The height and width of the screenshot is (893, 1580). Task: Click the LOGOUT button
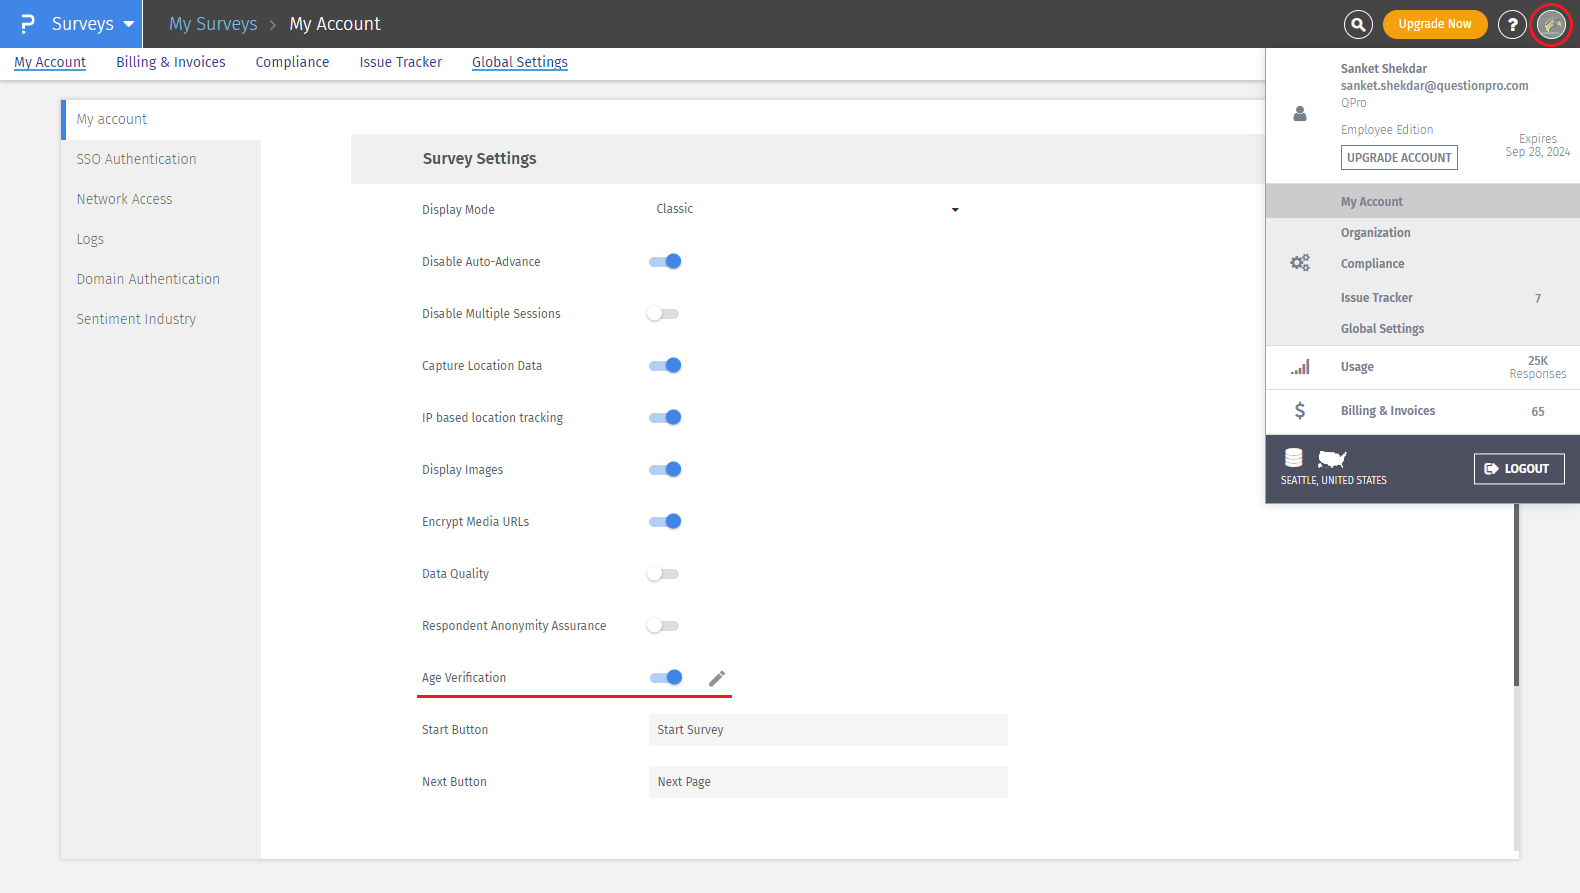tap(1518, 468)
